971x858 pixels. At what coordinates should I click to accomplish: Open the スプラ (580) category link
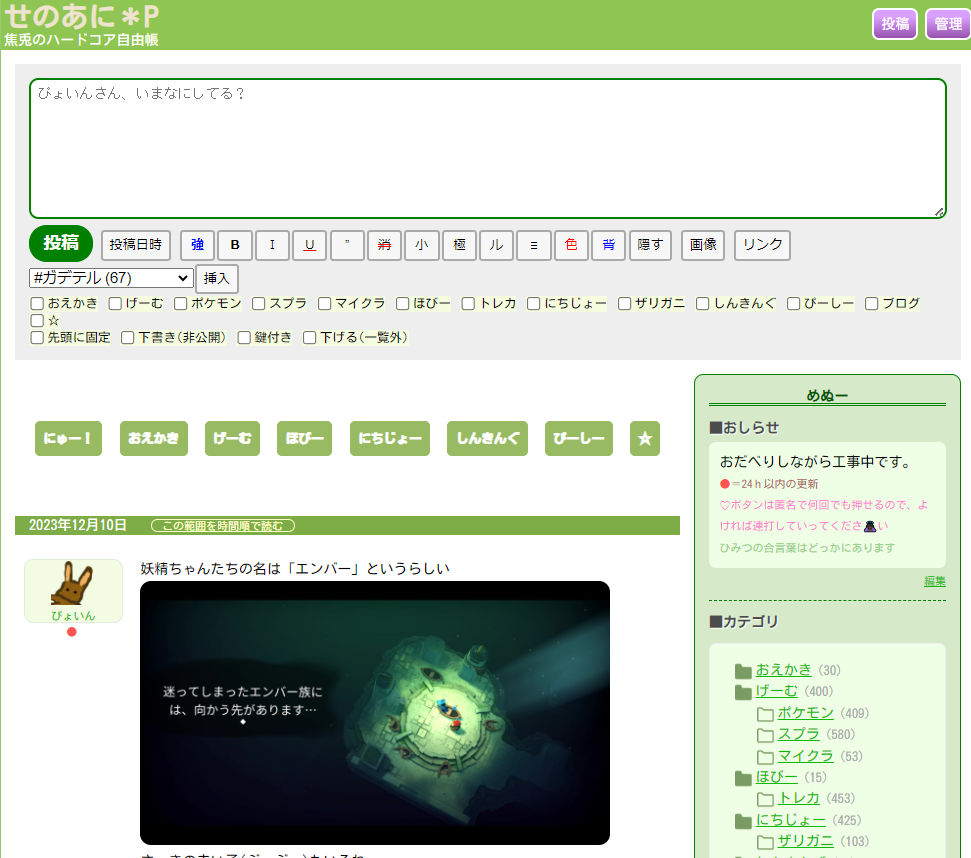coord(798,734)
